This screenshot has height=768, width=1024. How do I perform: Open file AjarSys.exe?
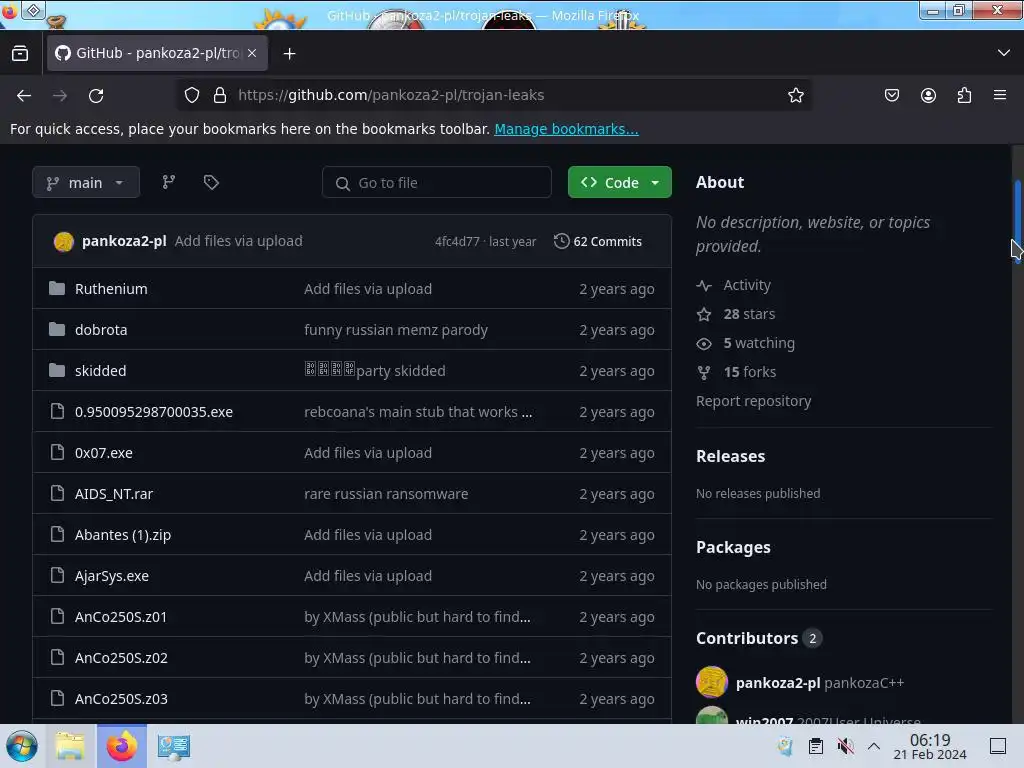tap(112, 576)
